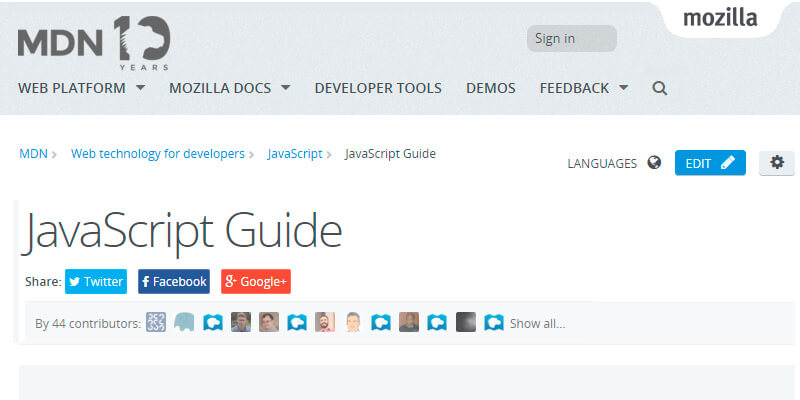Click the globe icon beside Languages
This screenshot has width=800, height=400.
click(x=654, y=163)
